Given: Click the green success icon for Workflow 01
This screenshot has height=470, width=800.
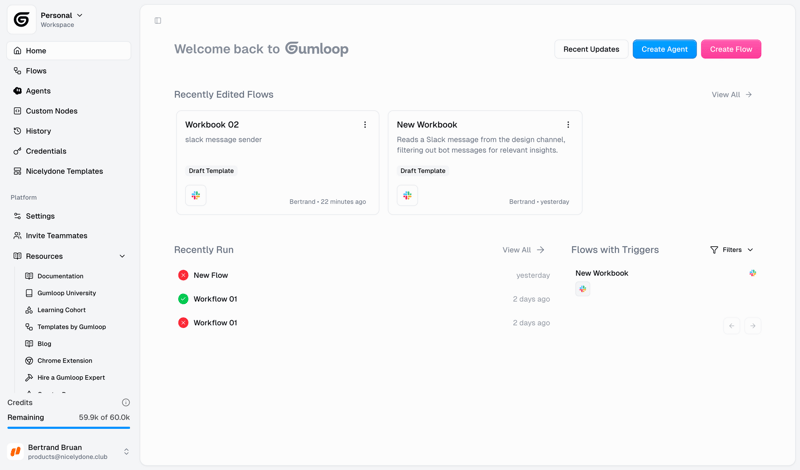Looking at the screenshot, I should [183, 299].
